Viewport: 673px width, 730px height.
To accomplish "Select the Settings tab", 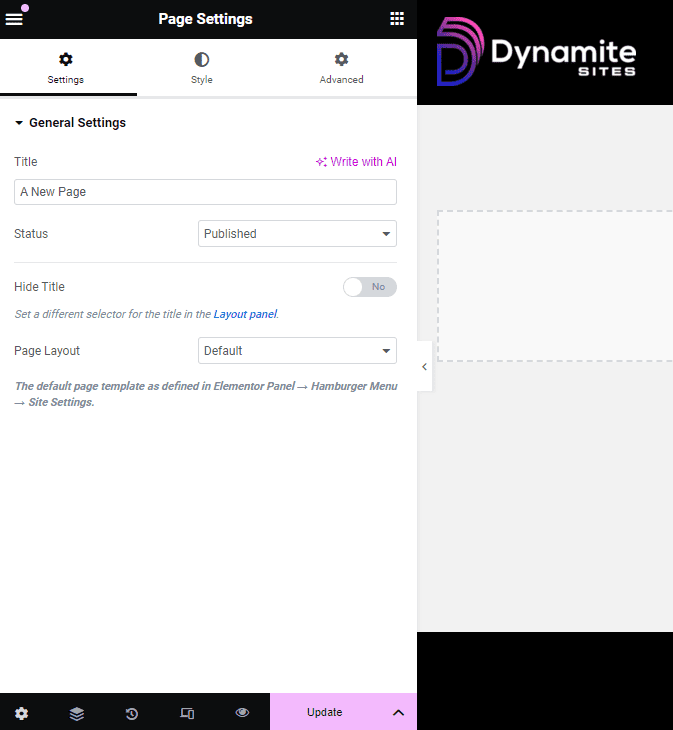I will point(66,68).
